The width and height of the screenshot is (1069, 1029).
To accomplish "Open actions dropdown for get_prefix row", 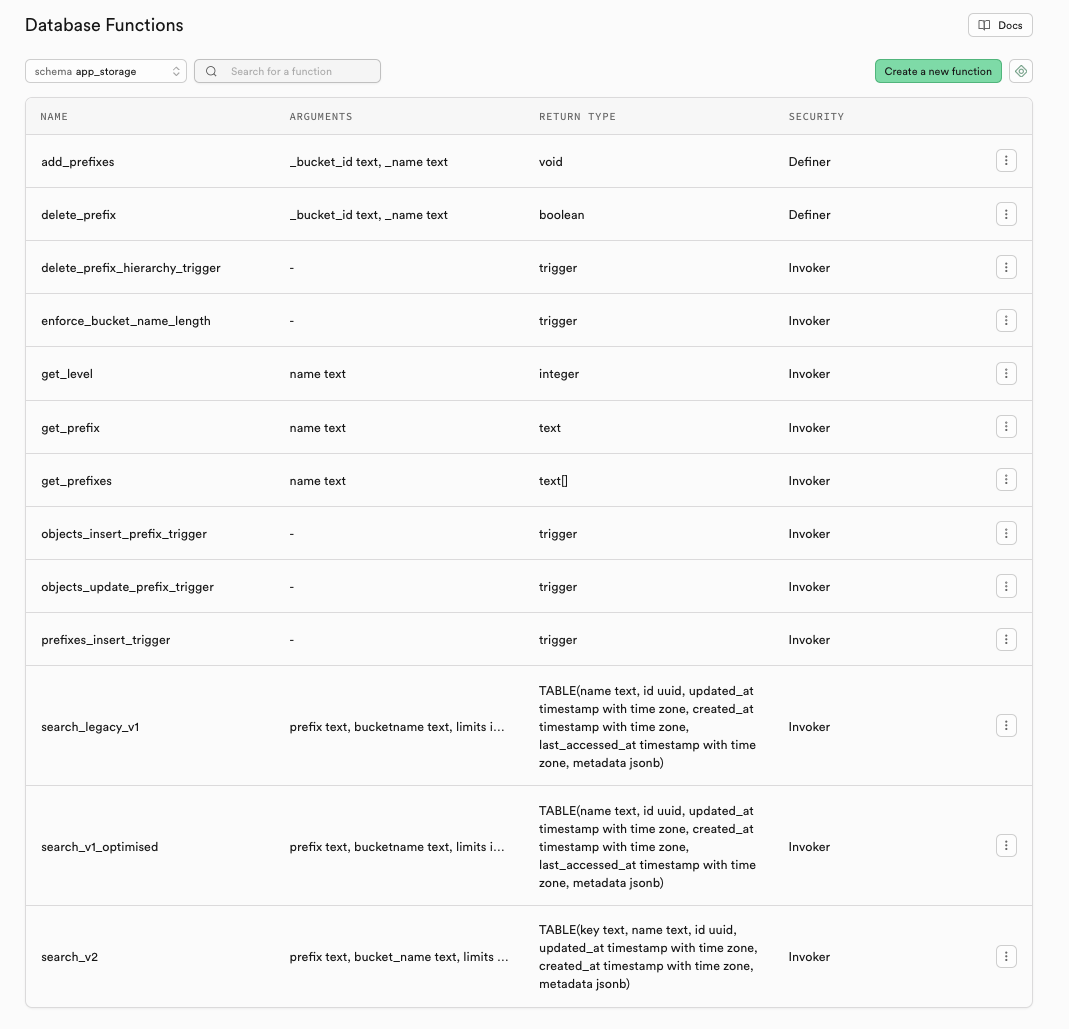I will (x=1006, y=427).
